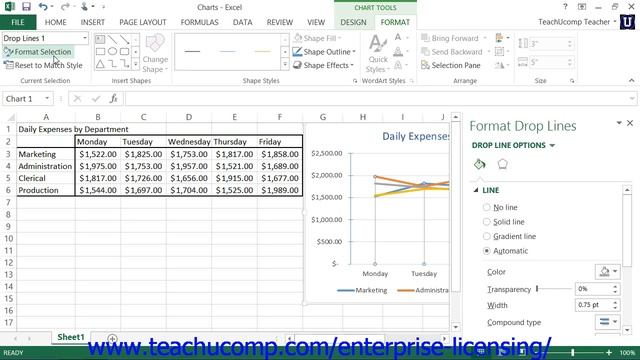This screenshot has height=360, width=640.
Task: Select cell A1 Daily Expenses by Department
Action: coord(46,129)
